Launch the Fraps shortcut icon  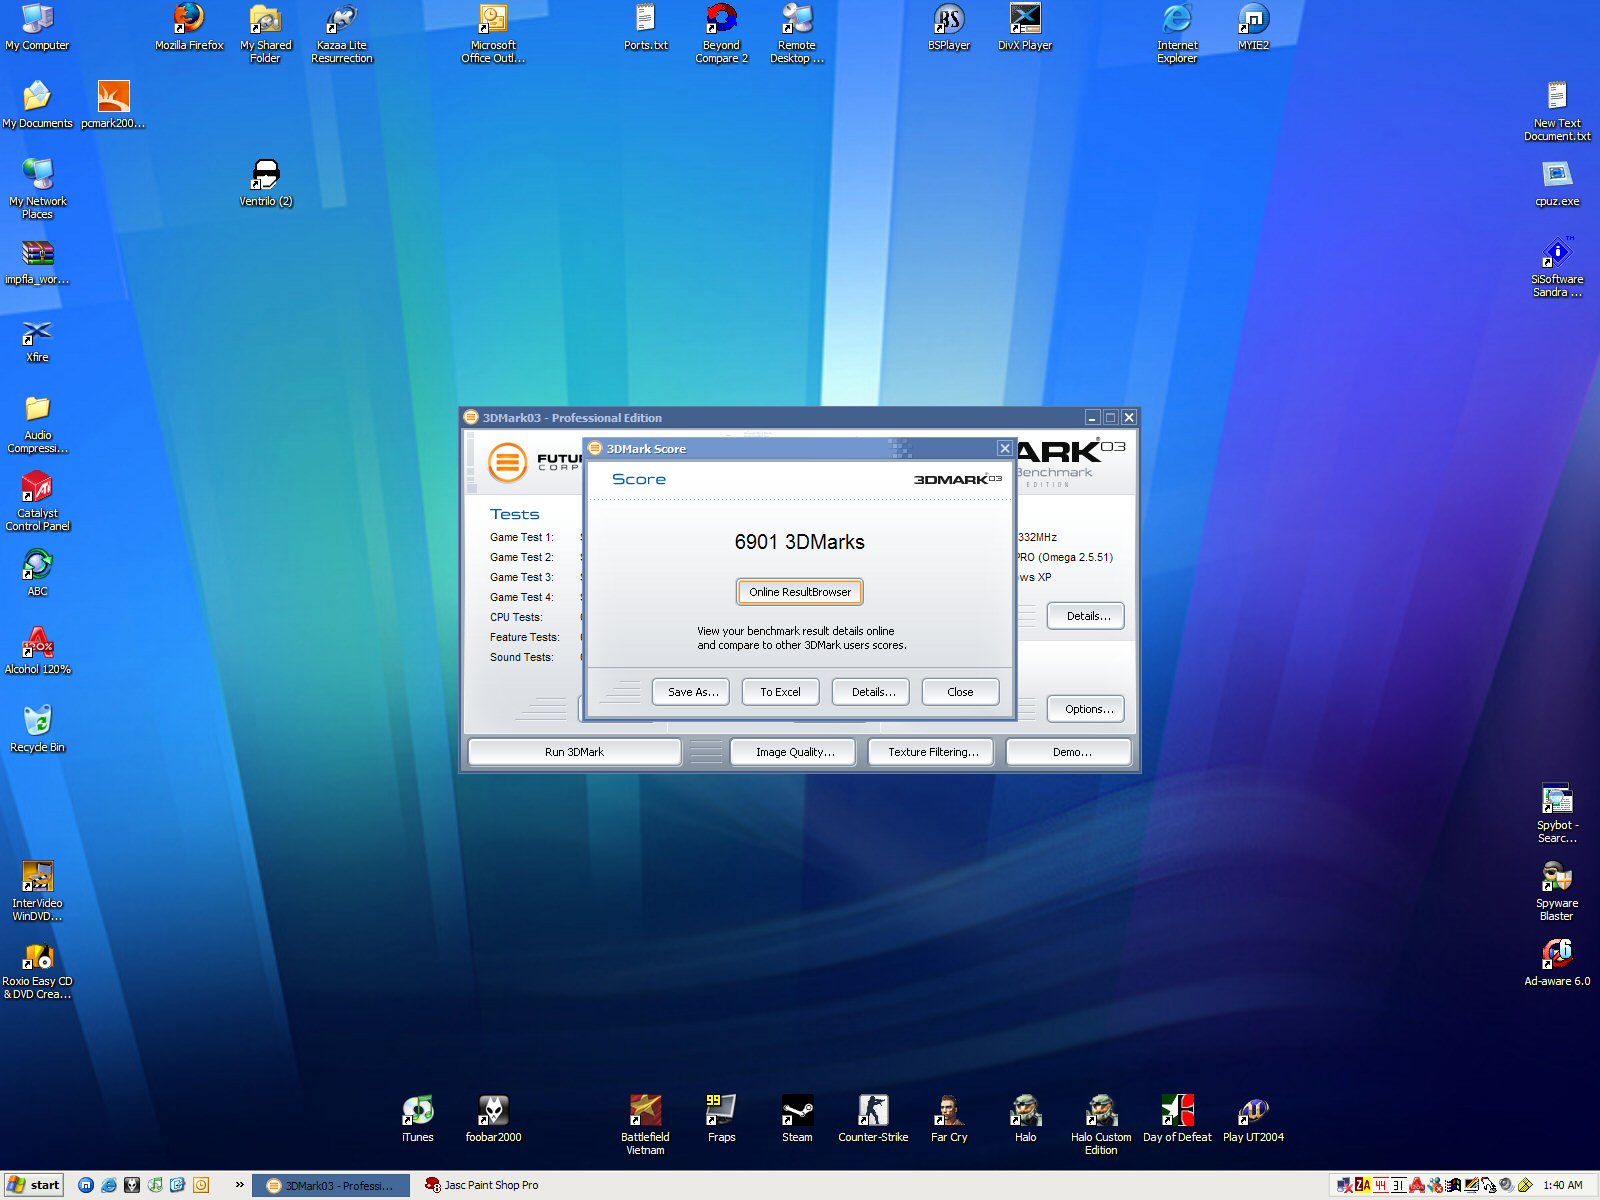[x=721, y=1119]
